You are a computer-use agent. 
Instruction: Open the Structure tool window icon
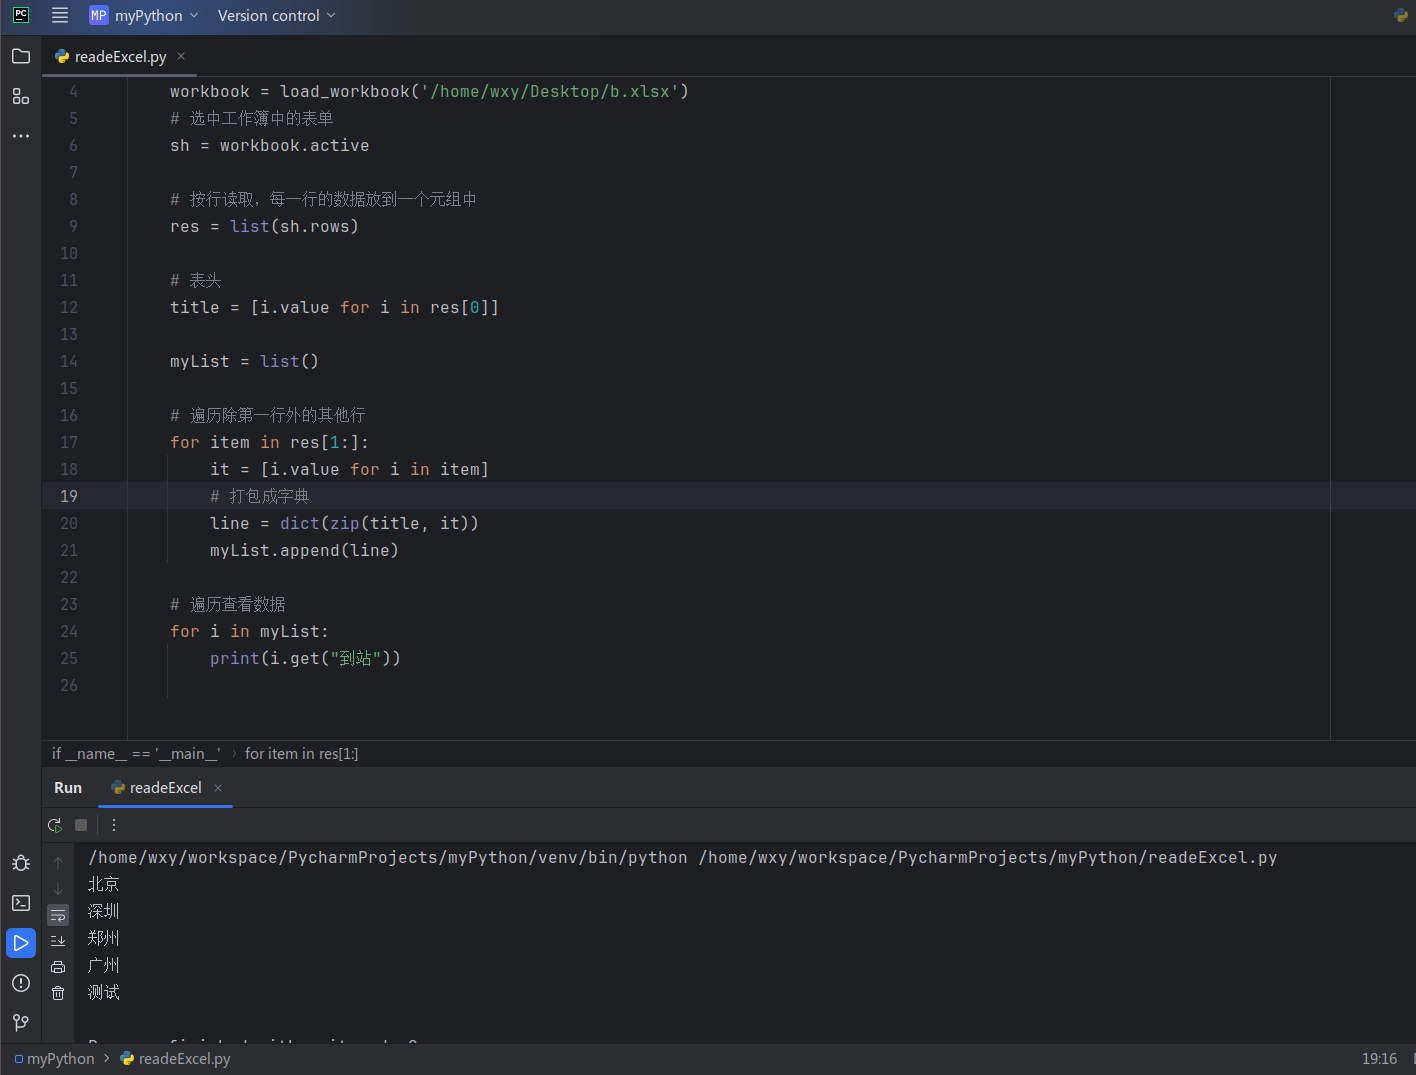20,96
